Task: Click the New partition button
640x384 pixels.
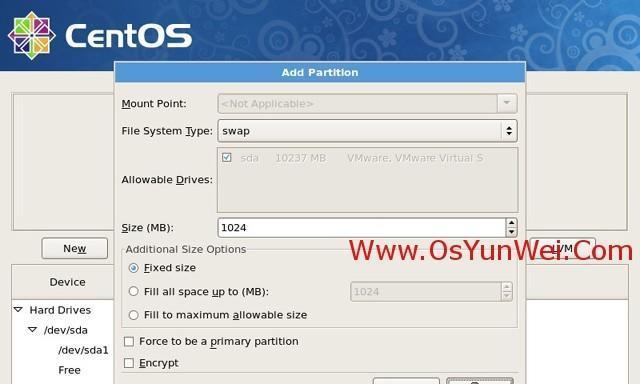Action: (x=75, y=249)
